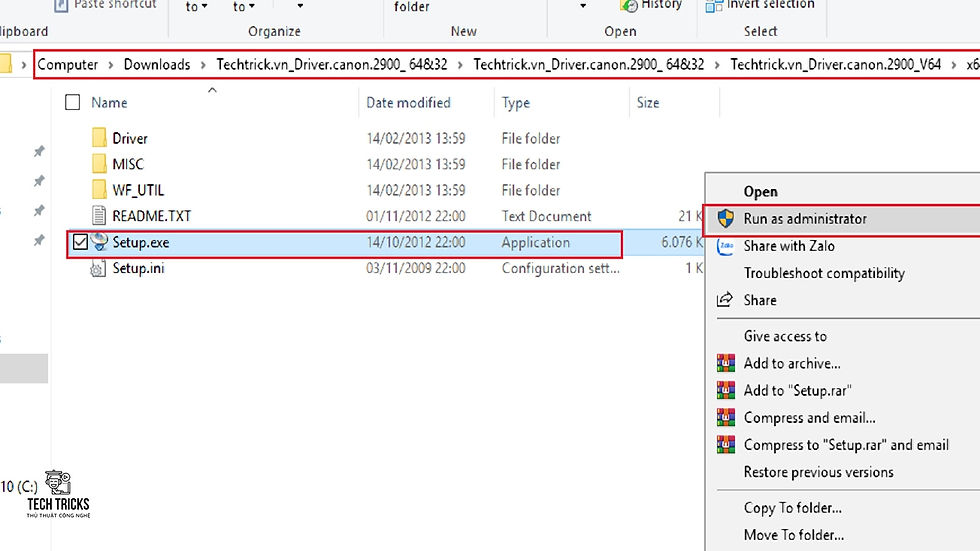This screenshot has height=551, width=980.
Task: Open the Move to dropdown arrow
Action: [x=204, y=7]
